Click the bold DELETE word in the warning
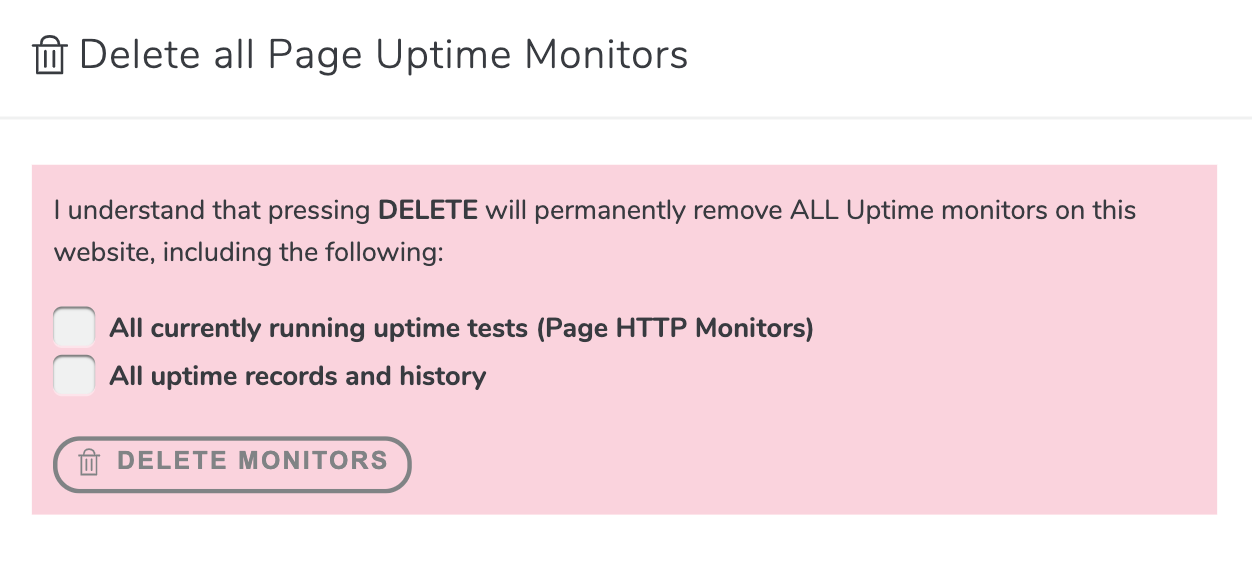 [428, 211]
